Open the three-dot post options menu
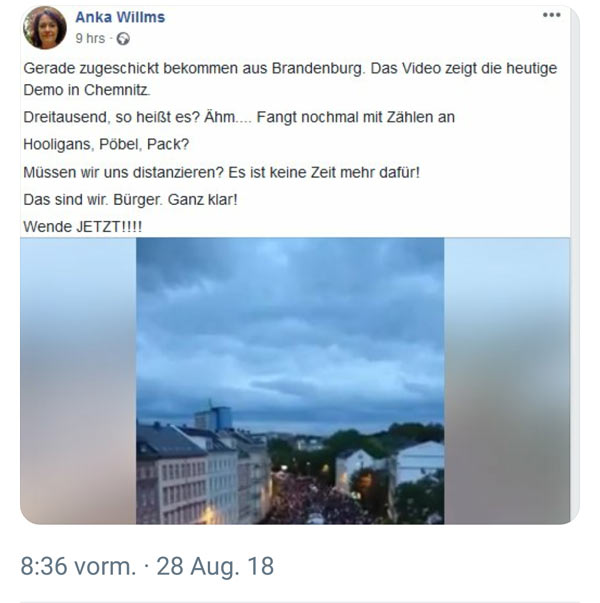 551,15
